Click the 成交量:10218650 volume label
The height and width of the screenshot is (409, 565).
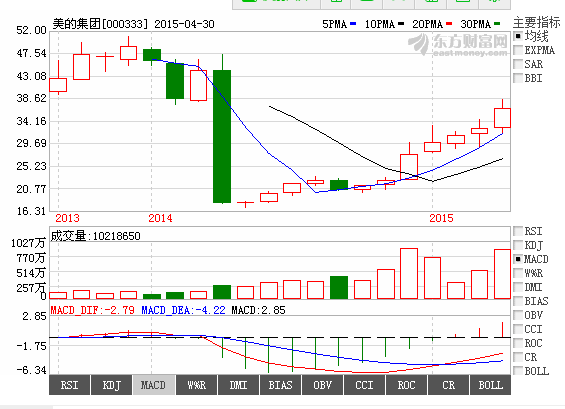tap(95, 236)
